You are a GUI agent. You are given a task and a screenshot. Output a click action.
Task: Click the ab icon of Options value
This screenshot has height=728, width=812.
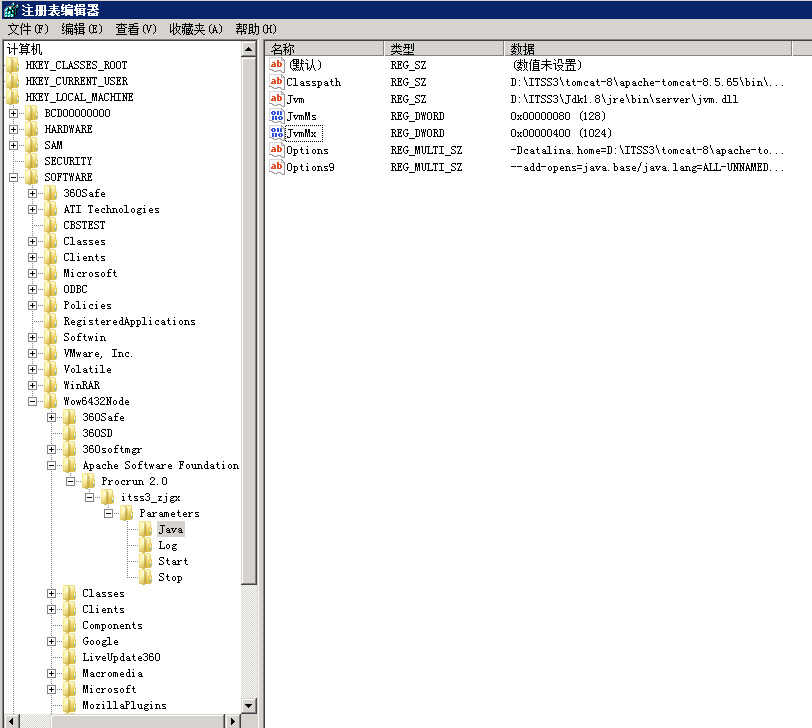pos(277,150)
